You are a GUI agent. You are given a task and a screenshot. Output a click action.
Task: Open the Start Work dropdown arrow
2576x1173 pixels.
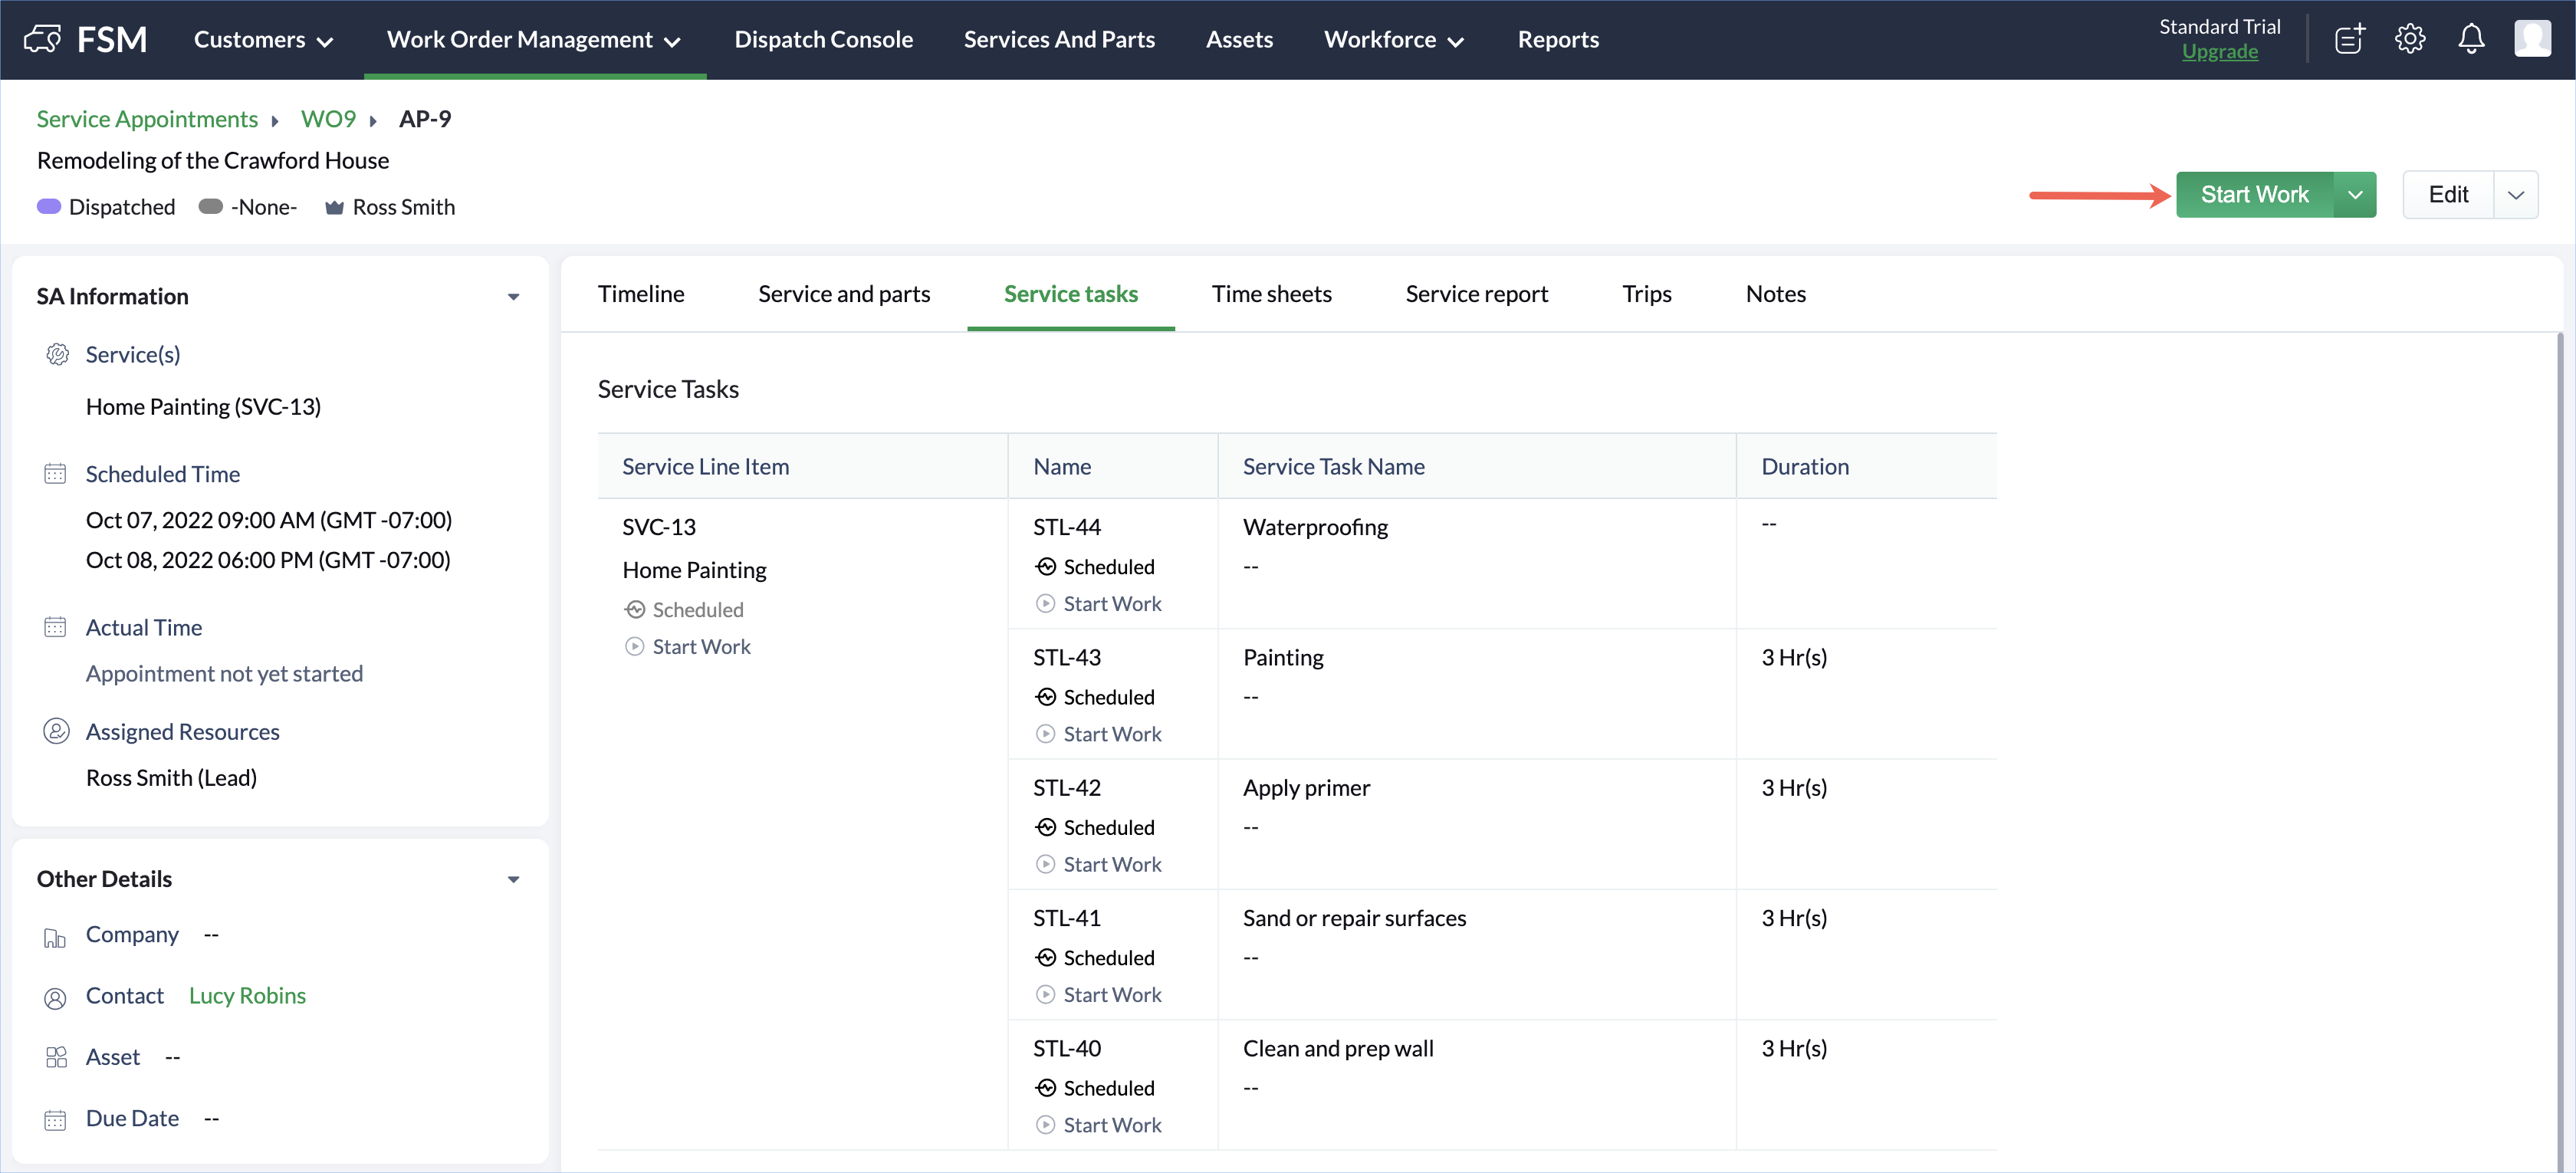(x=2355, y=195)
